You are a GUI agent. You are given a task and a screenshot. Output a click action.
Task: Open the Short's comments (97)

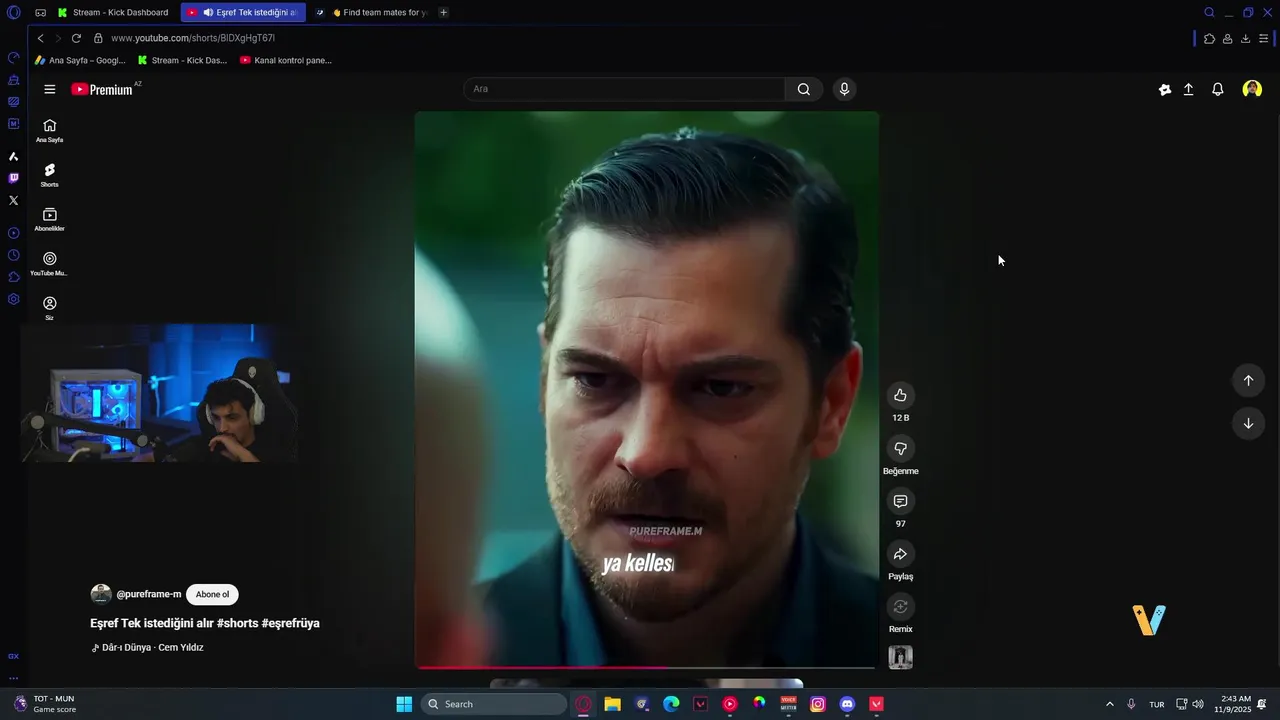(900, 501)
